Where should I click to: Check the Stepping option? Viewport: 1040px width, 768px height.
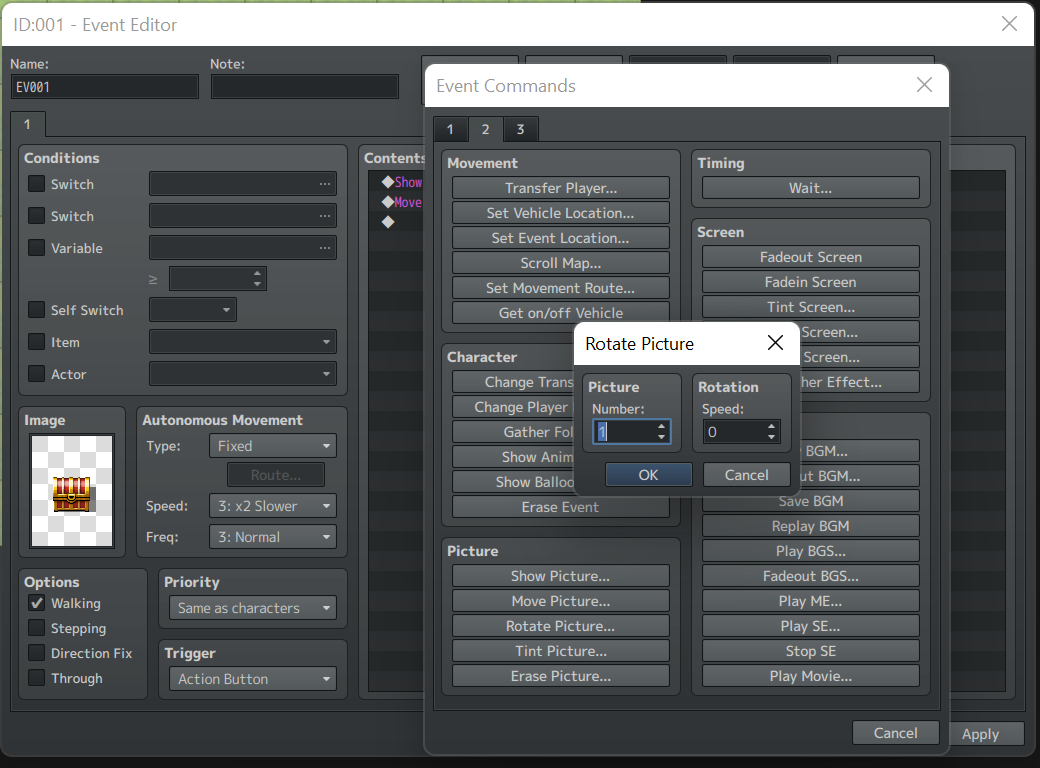coord(36,627)
